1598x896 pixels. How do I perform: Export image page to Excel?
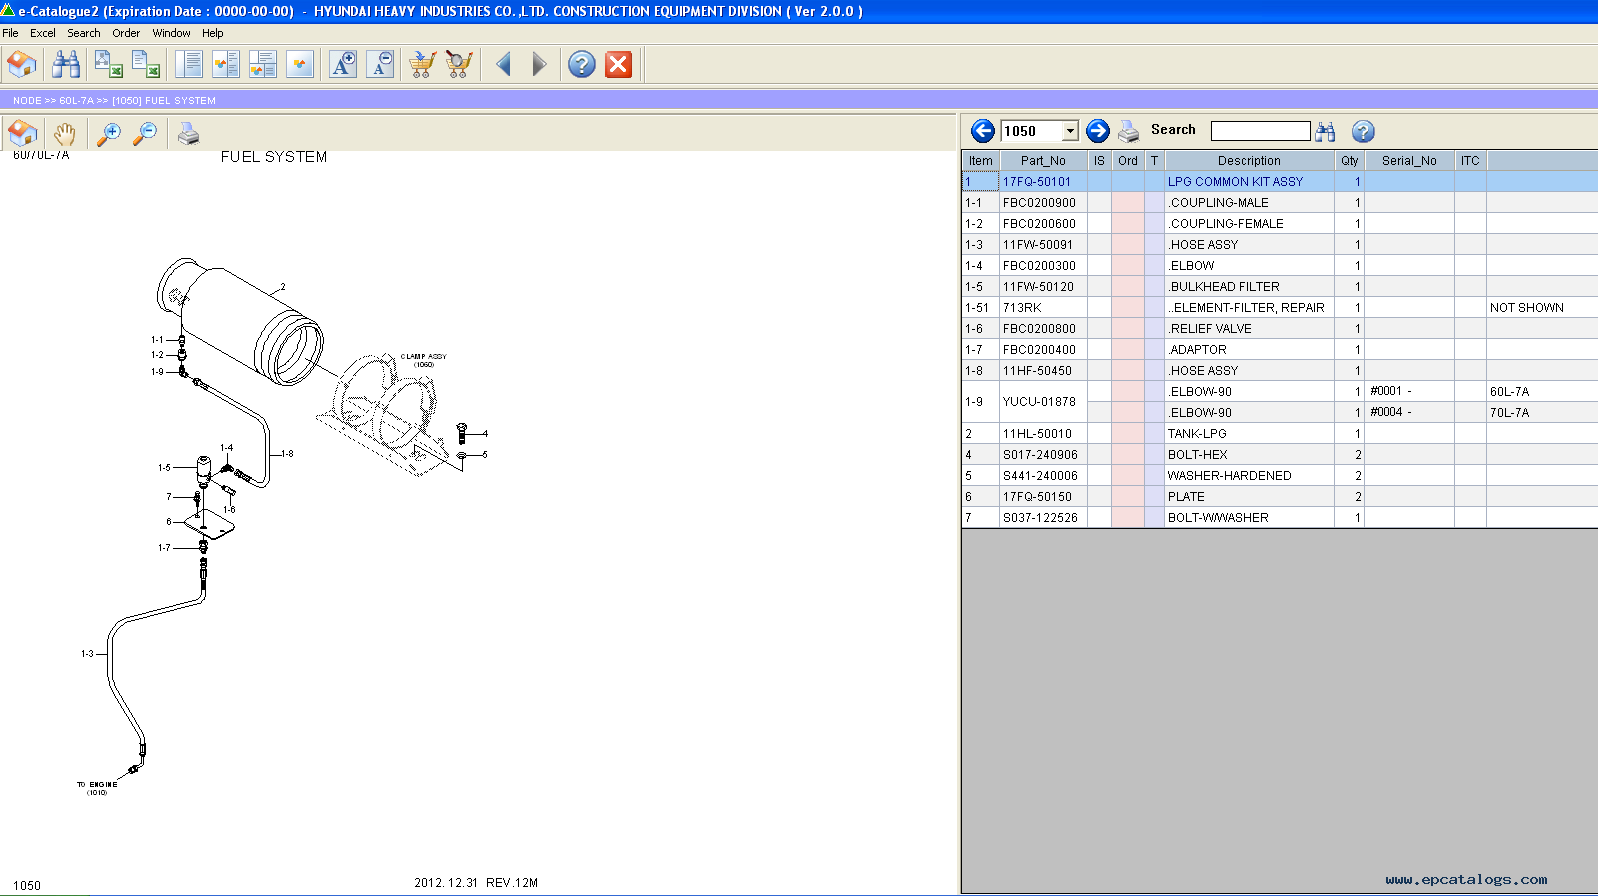click(108, 65)
